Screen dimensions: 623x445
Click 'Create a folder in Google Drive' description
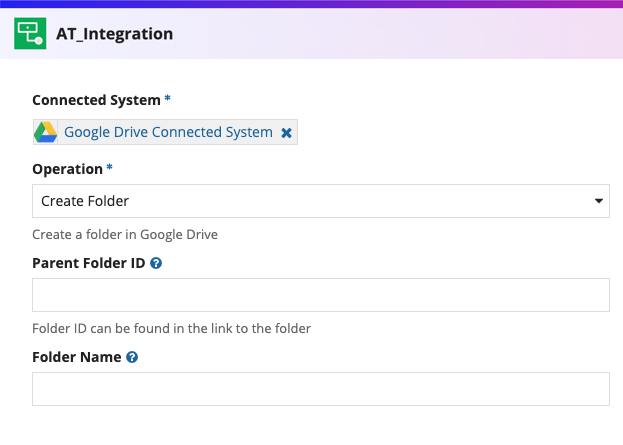[x=125, y=234]
